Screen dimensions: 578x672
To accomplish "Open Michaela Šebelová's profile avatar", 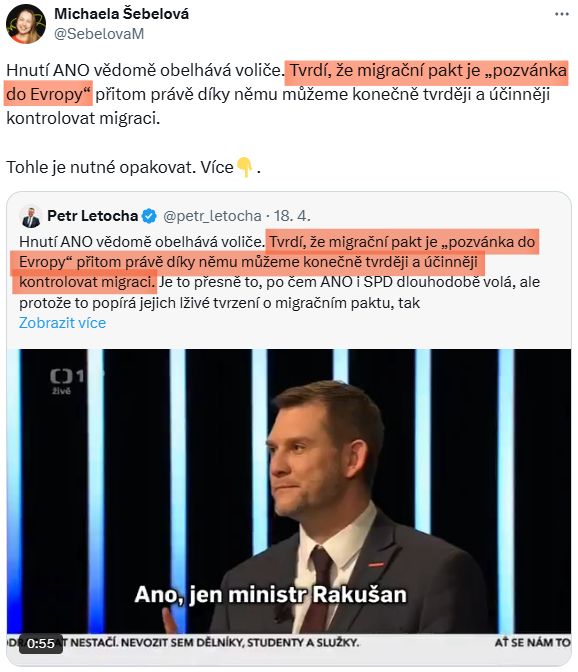I will (26, 24).
